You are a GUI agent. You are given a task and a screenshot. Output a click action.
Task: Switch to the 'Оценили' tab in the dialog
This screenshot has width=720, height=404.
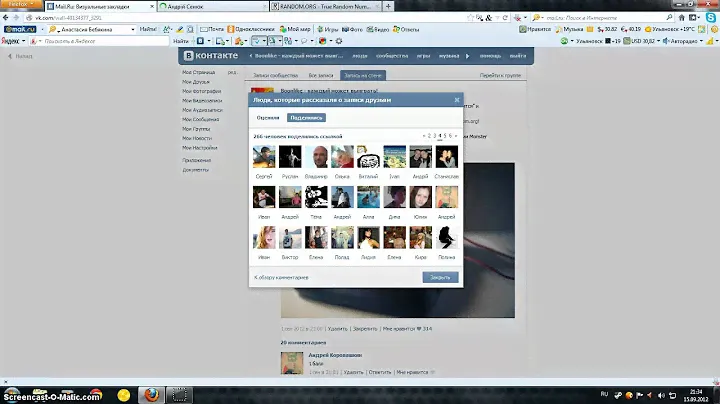pyautogui.click(x=267, y=117)
